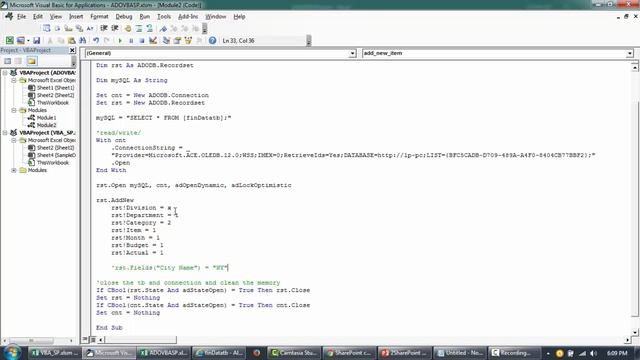
Task: Click the code window horizontal scrollbar
Action: point(141,340)
